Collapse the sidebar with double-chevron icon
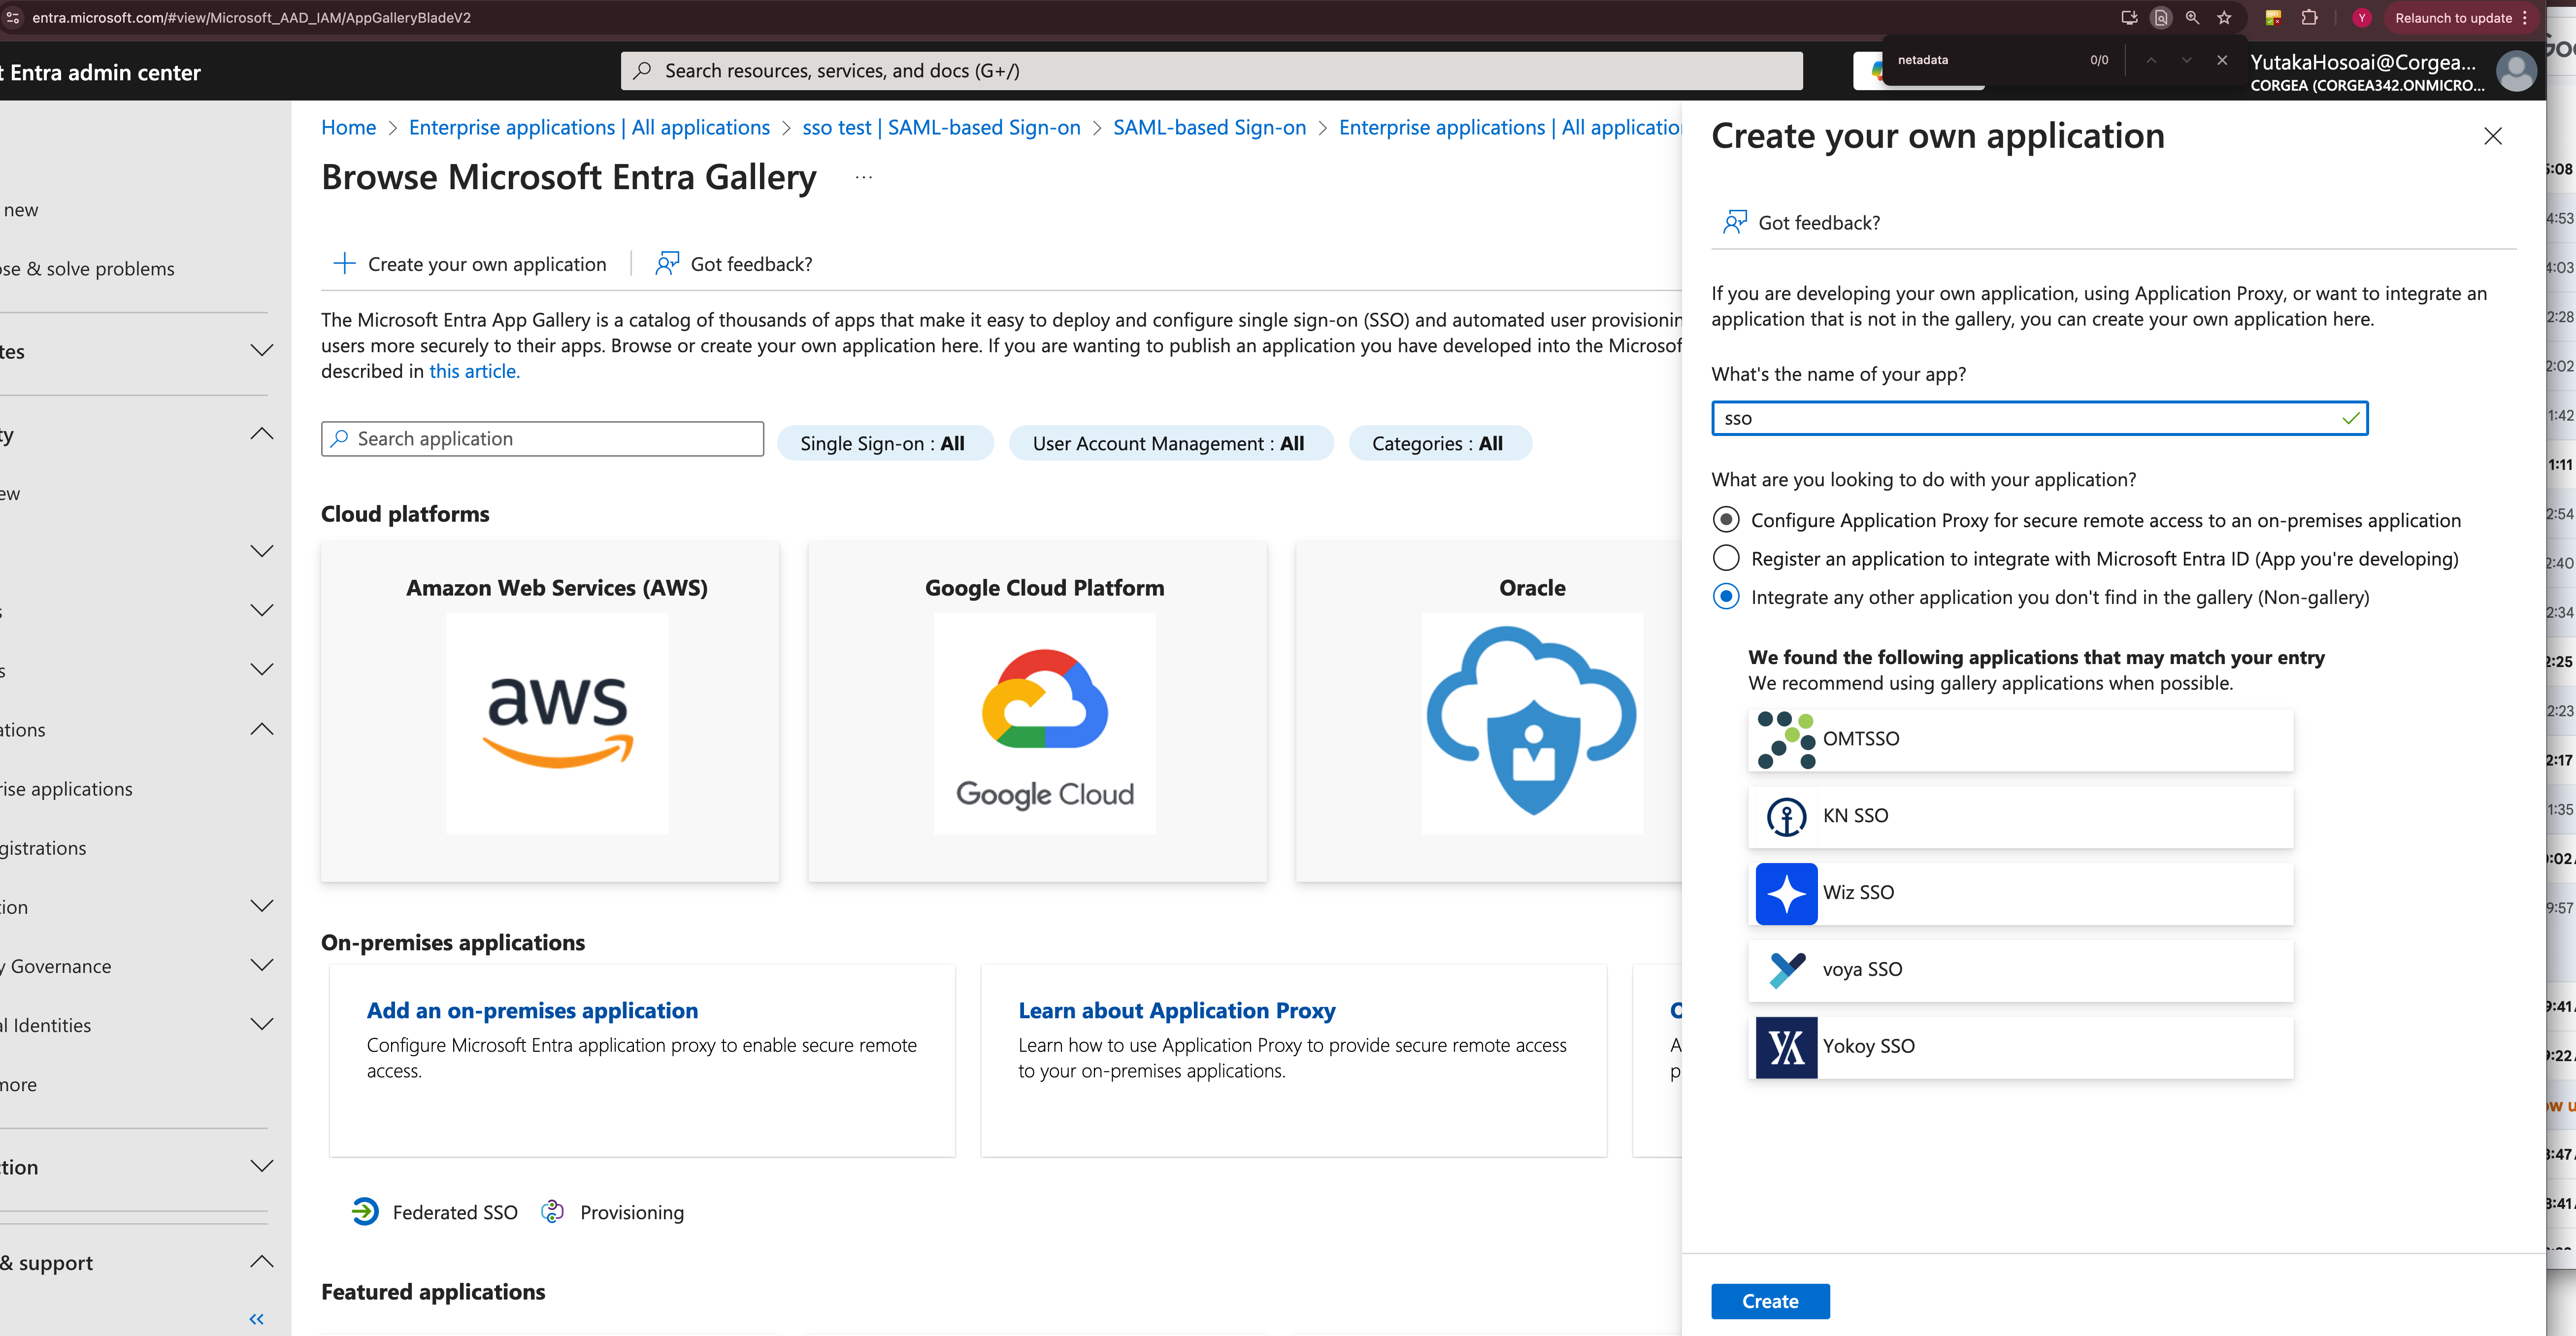Image resolution: width=2576 pixels, height=1336 pixels. click(x=256, y=1319)
